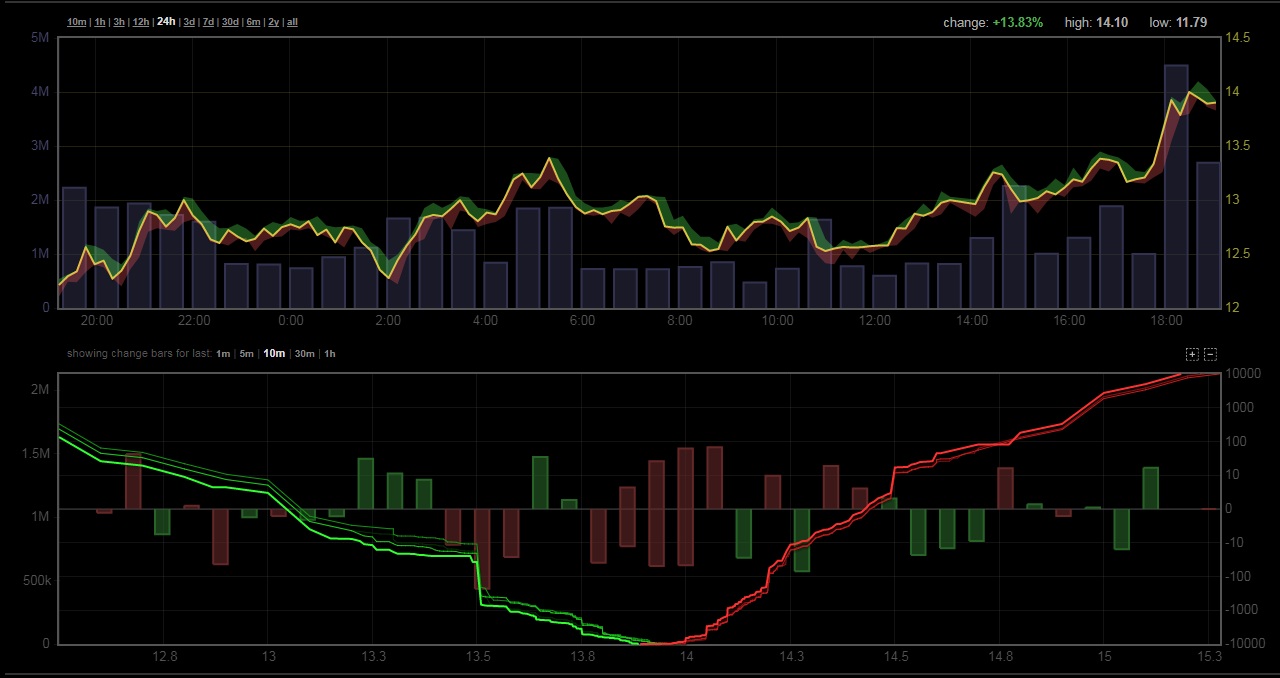Screen dimensions: 1280x678
Task: Click the 14:00 marker on time axis
Action: click(x=972, y=321)
